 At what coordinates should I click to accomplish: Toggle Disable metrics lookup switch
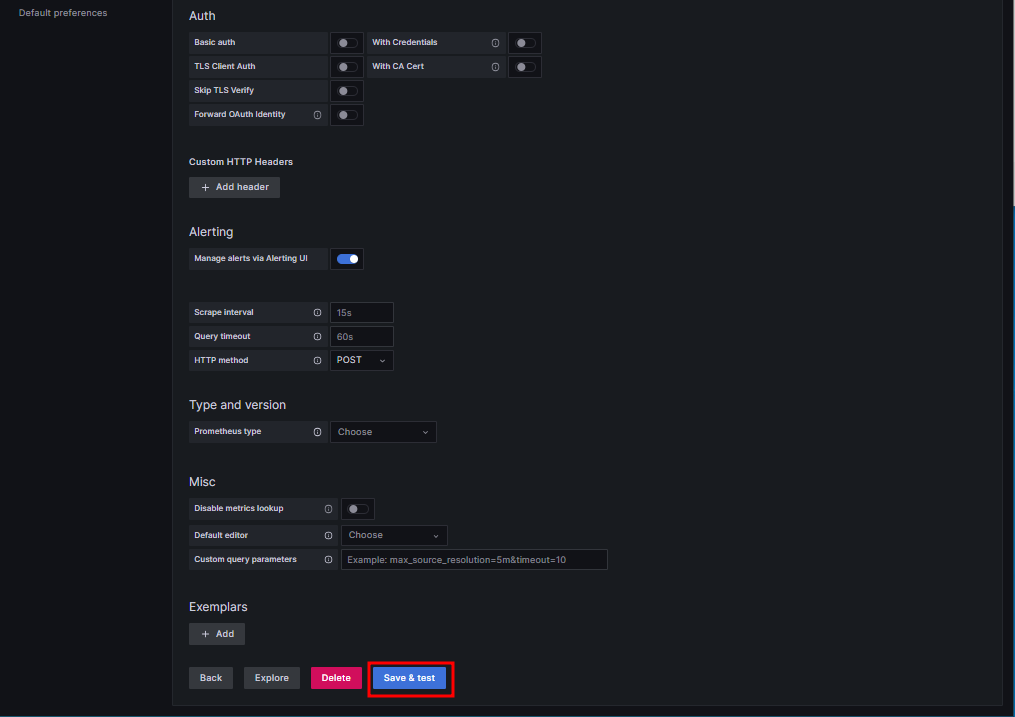358,509
